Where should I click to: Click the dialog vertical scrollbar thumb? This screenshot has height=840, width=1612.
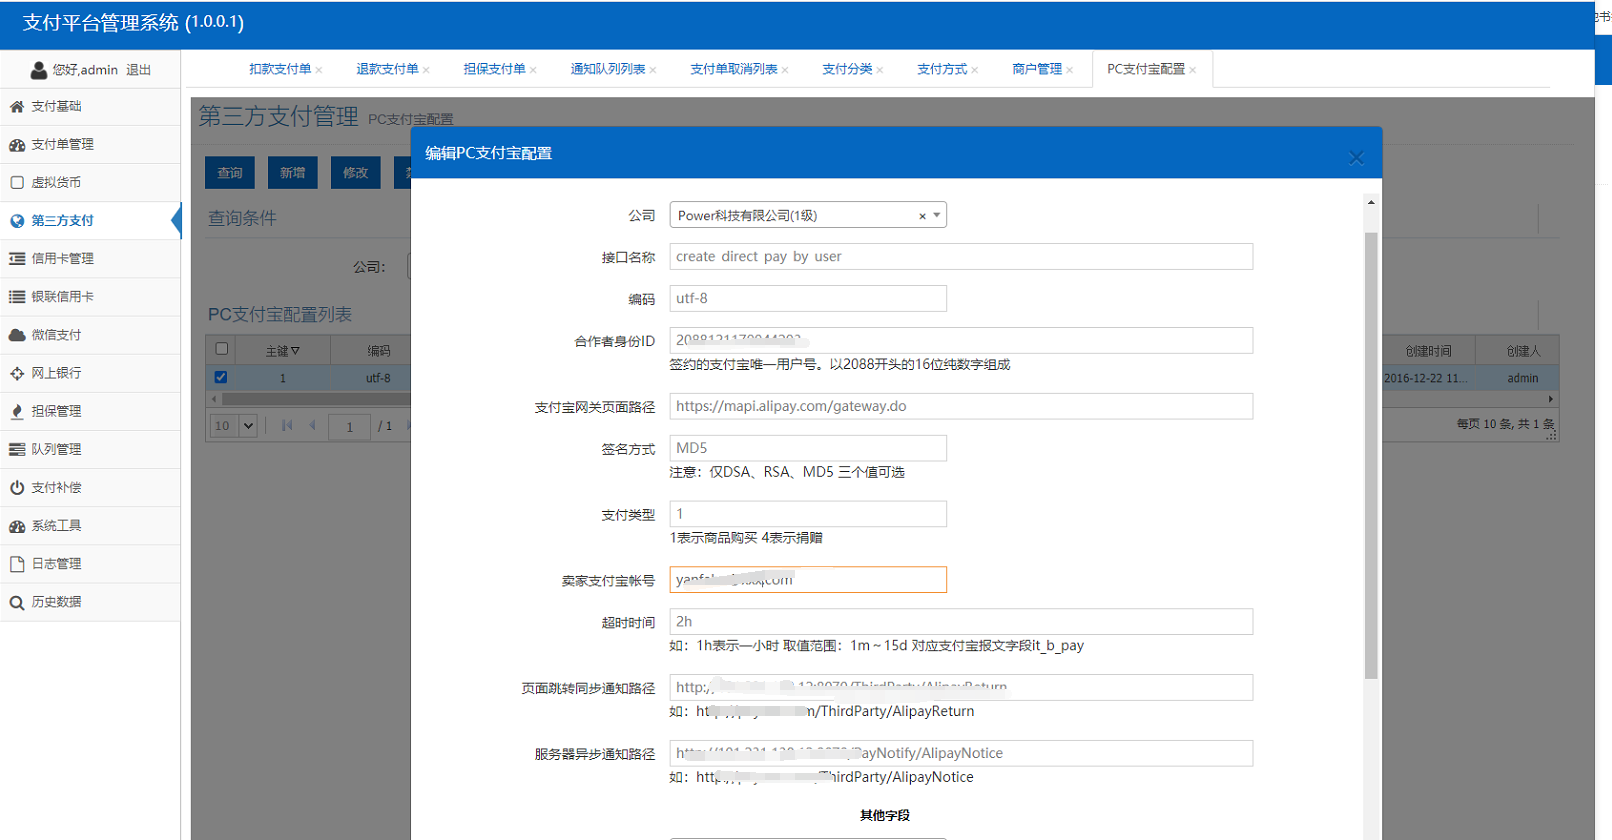pyautogui.click(x=1371, y=455)
